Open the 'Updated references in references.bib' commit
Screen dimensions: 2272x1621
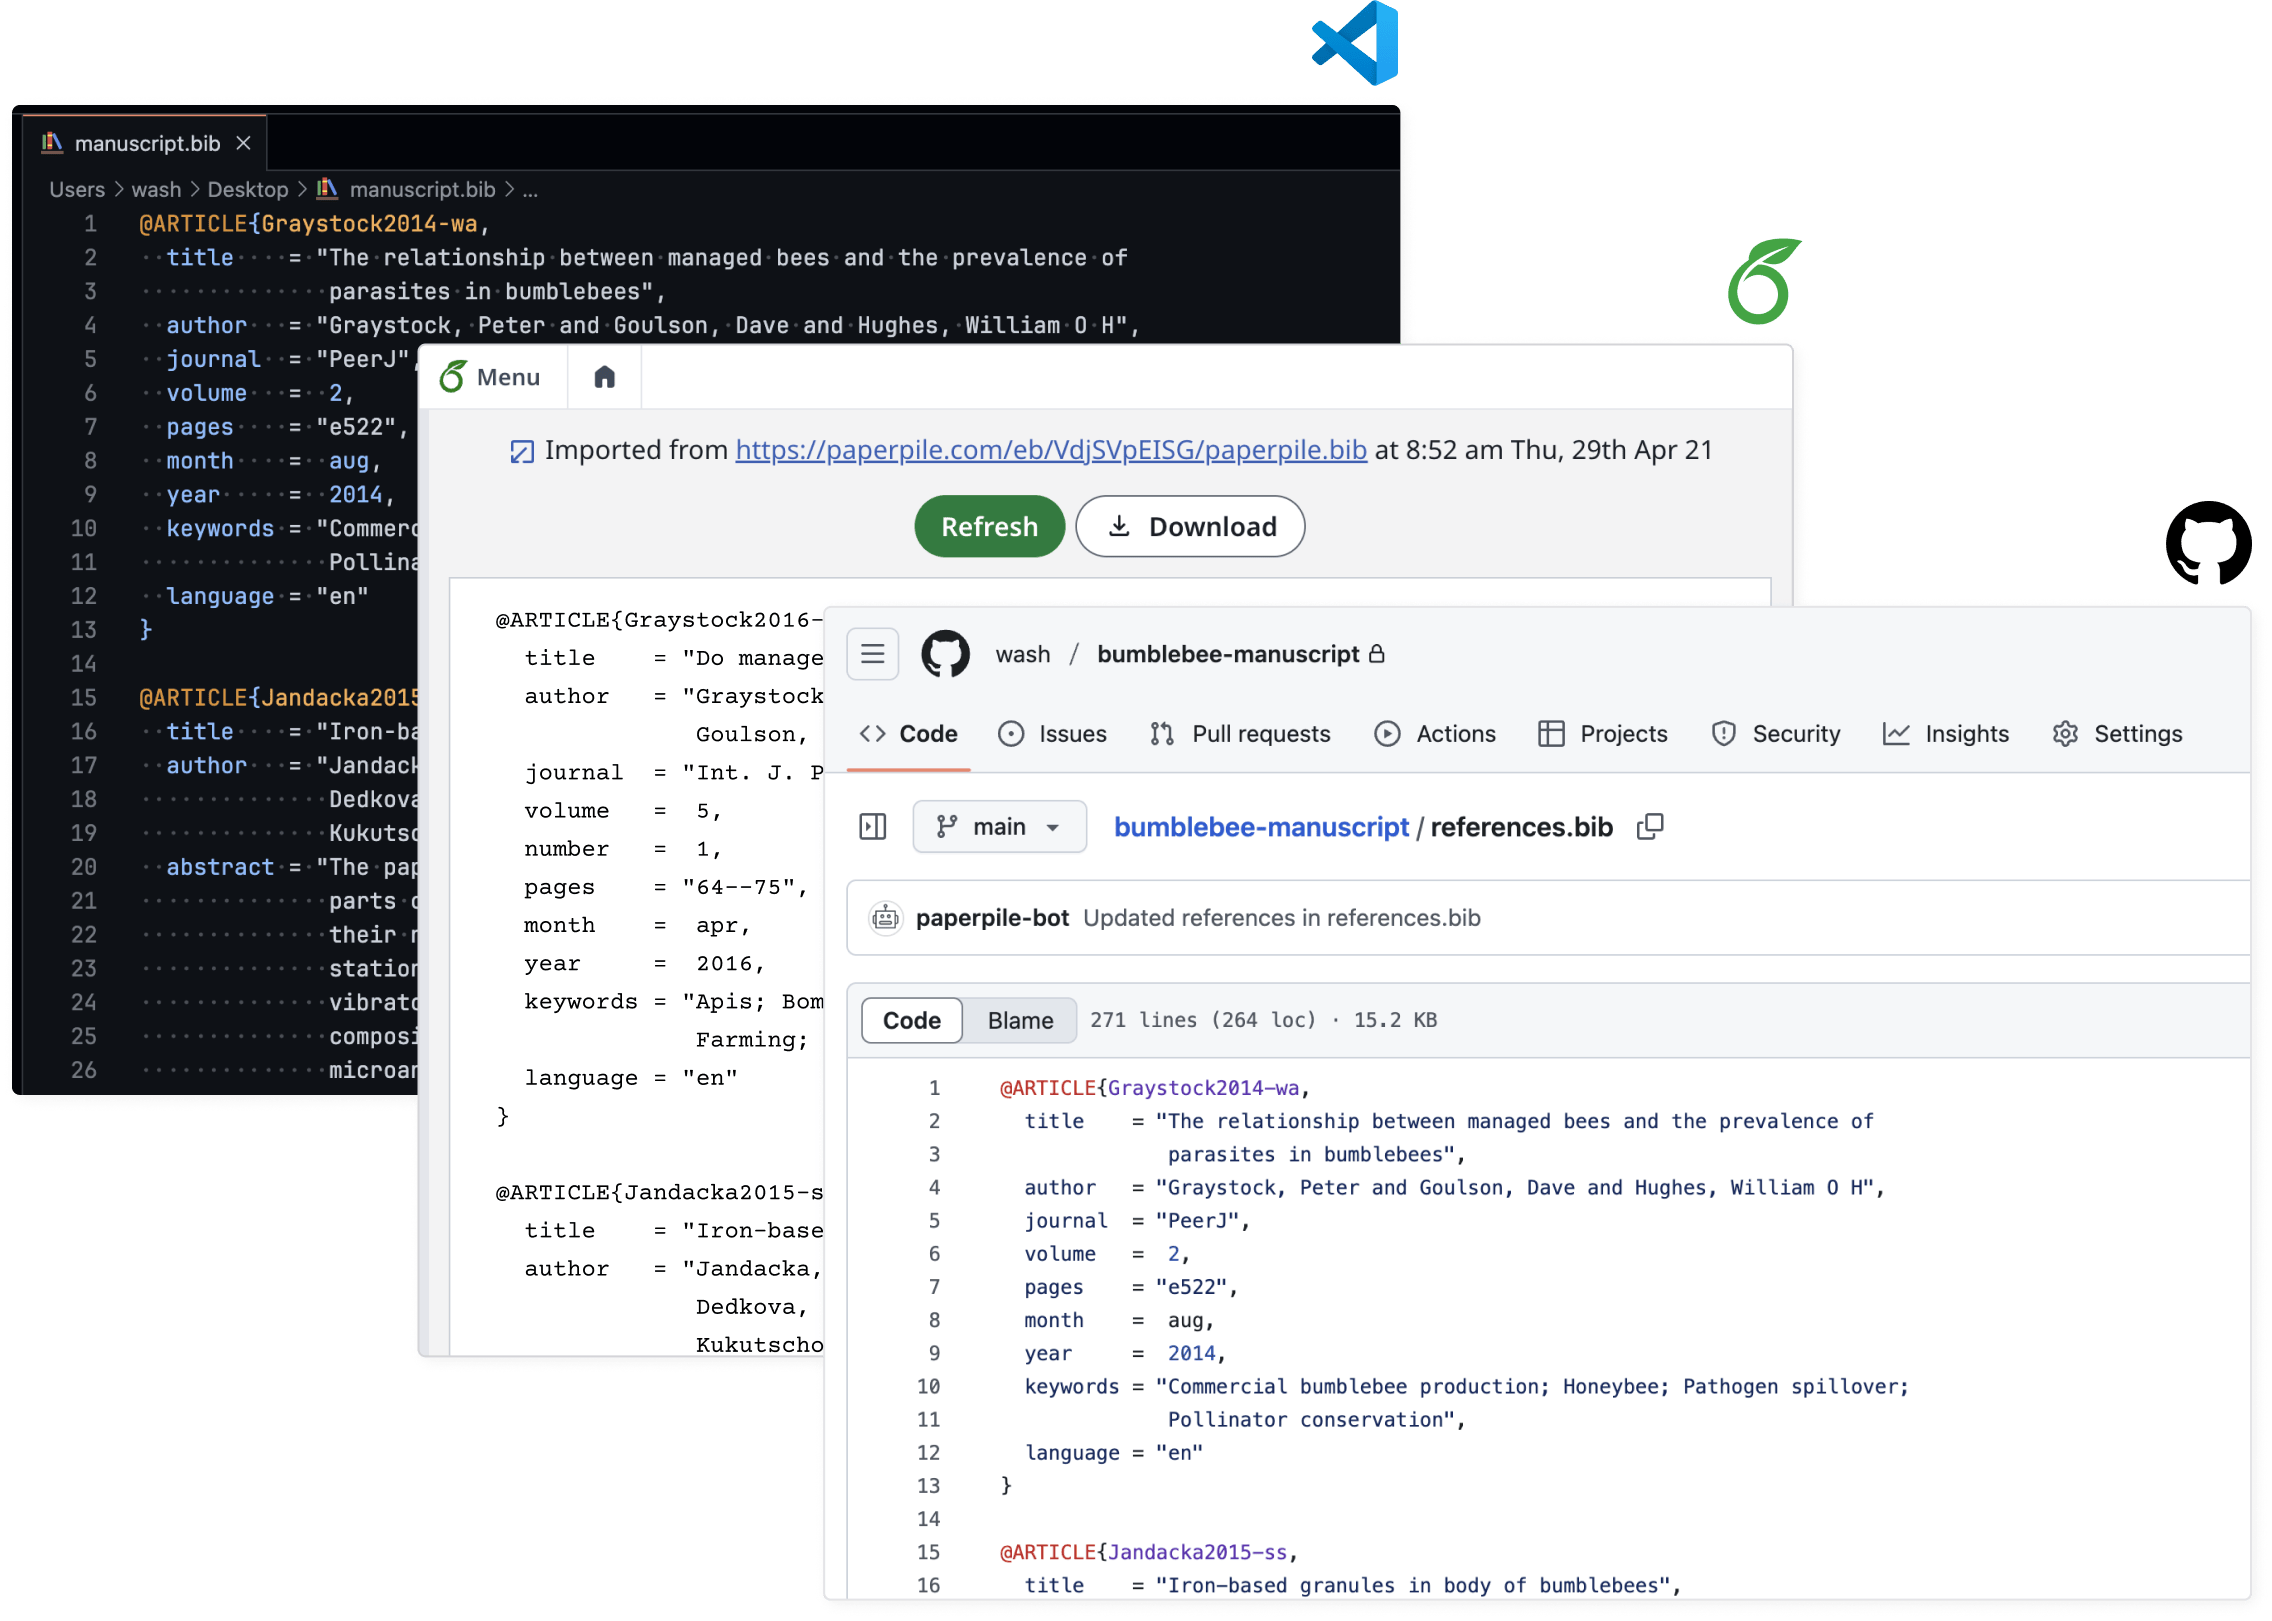[x=1281, y=918]
